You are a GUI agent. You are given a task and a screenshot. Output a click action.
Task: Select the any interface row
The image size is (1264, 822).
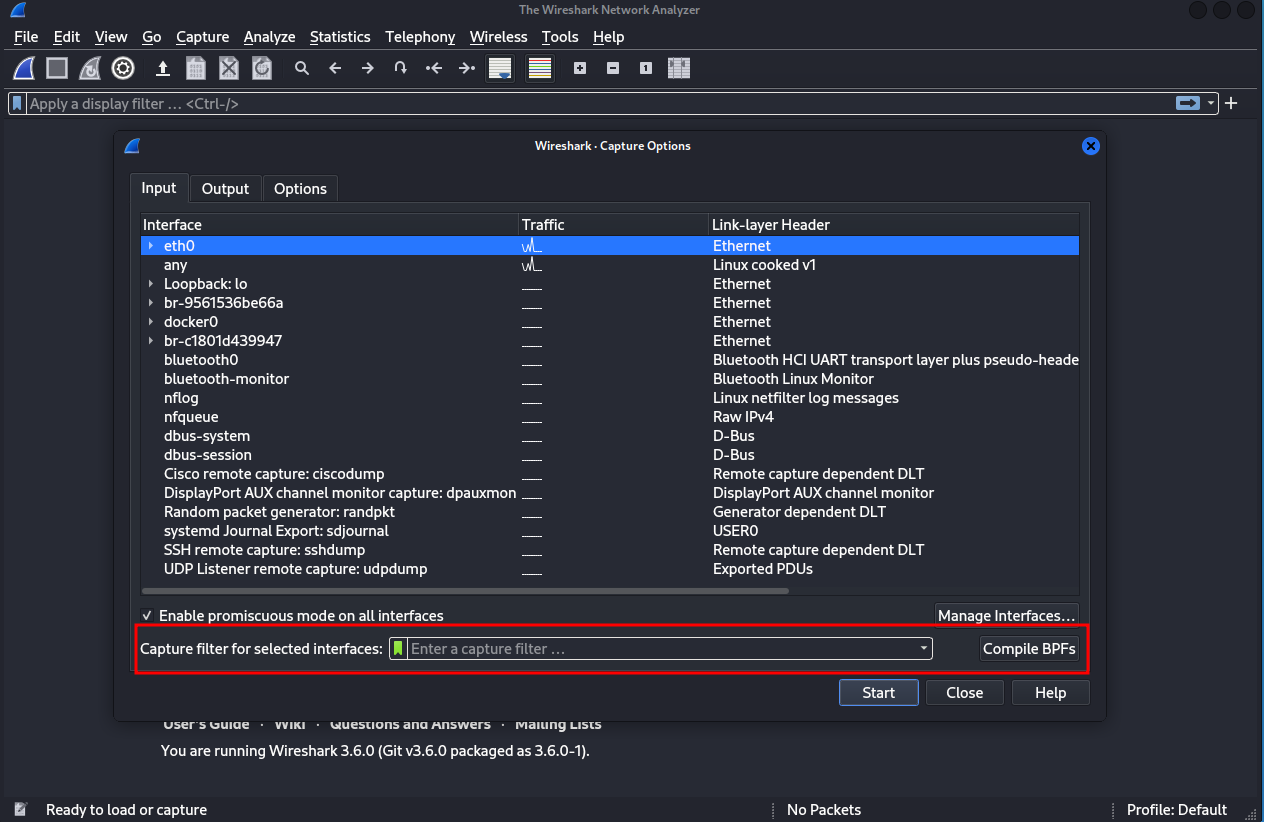click(x=610, y=265)
